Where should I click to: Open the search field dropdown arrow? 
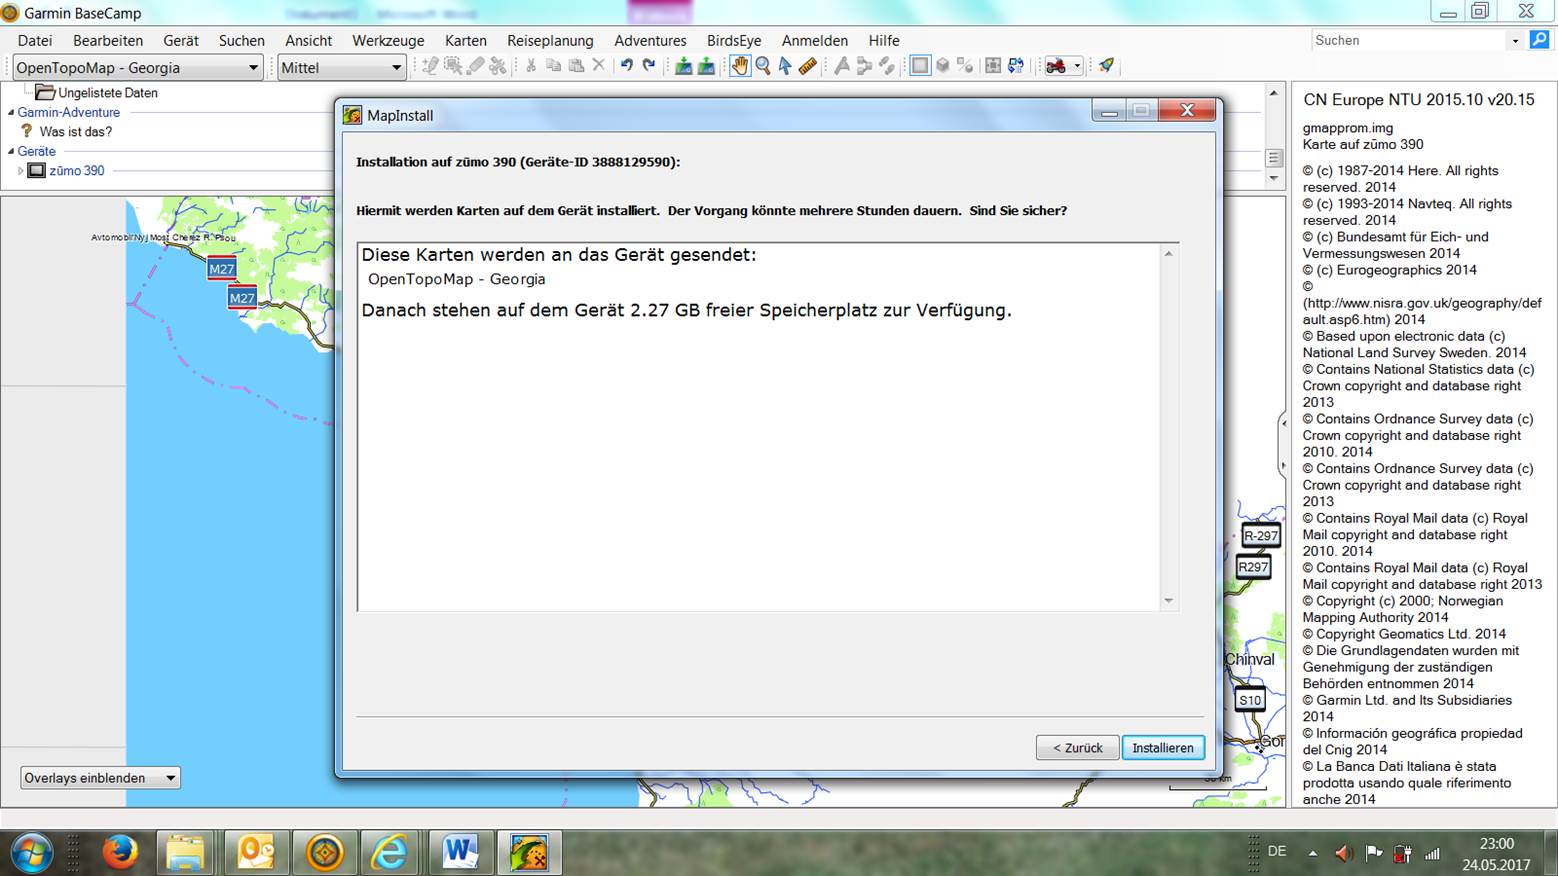[1515, 40]
